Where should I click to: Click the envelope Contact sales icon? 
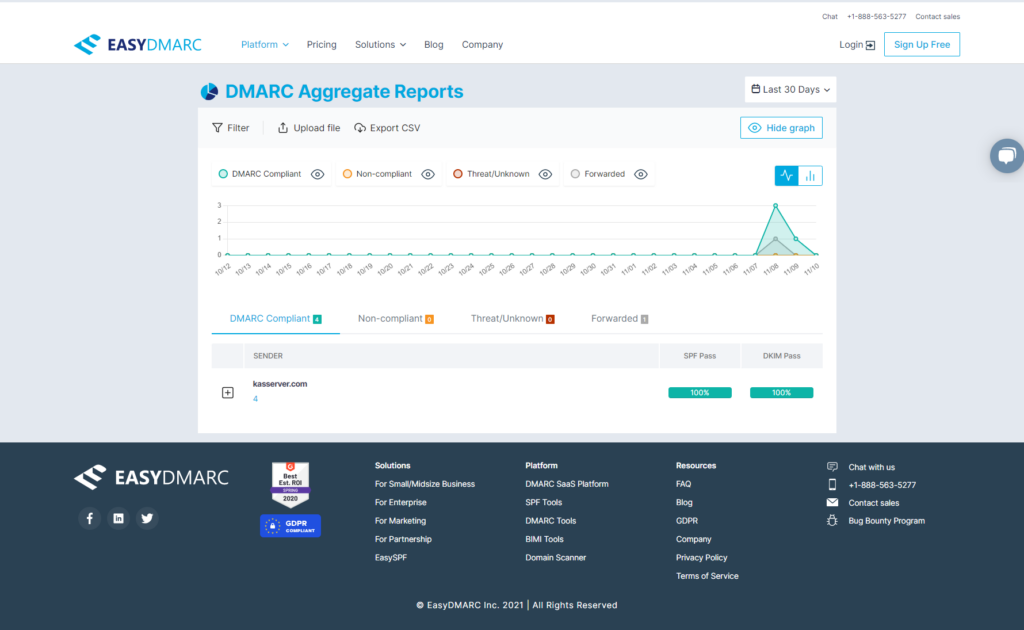point(832,503)
